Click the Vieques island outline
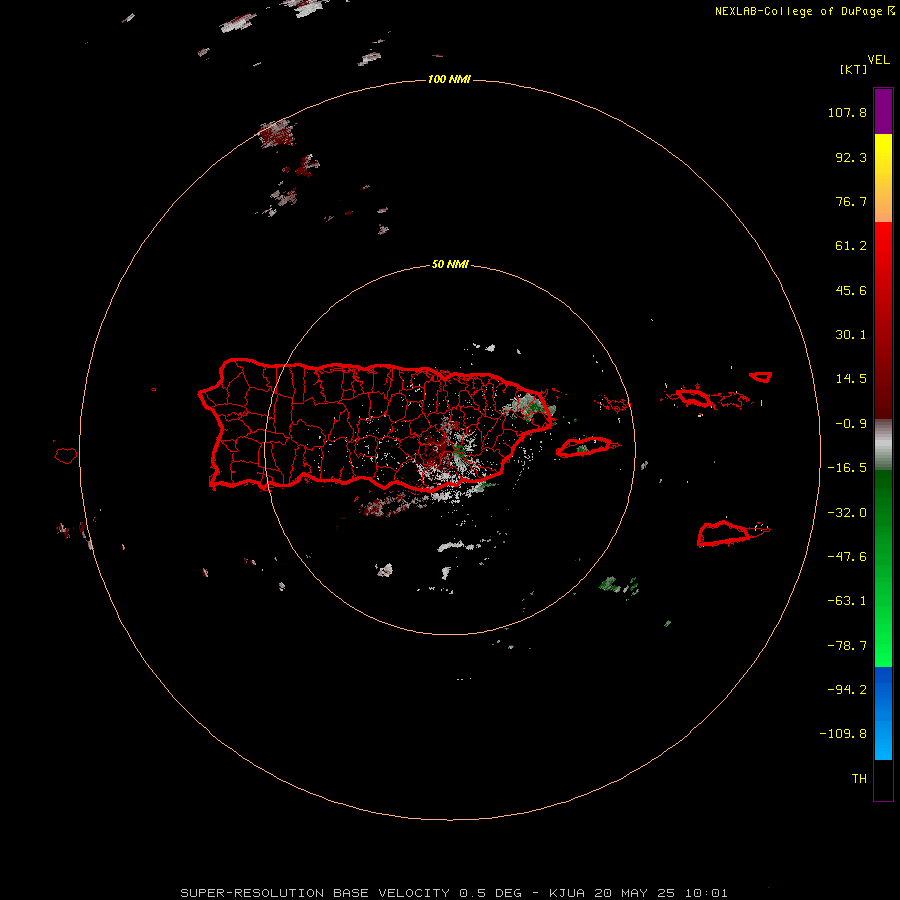 tap(584, 447)
